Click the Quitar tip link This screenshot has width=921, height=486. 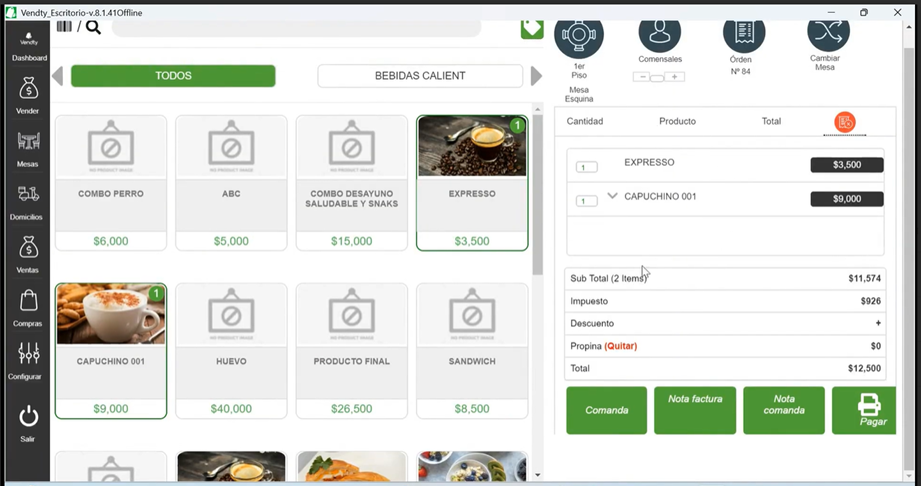click(x=621, y=346)
